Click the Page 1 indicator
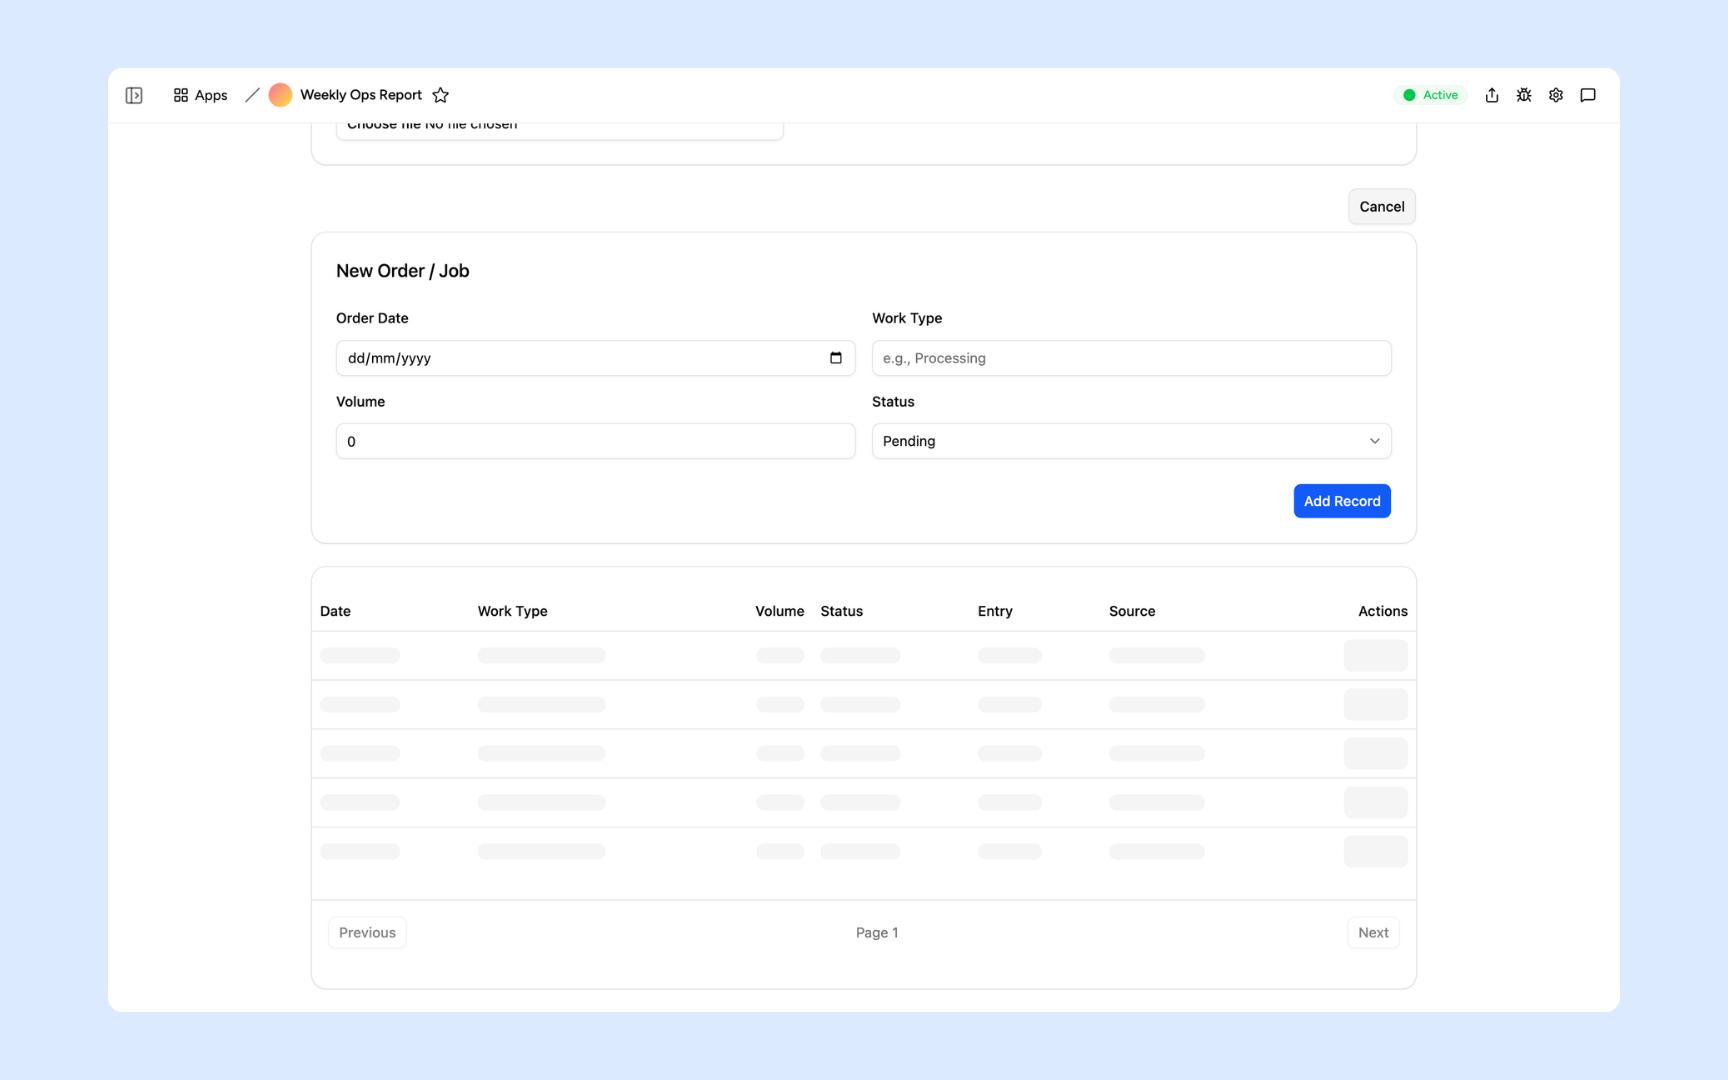The height and width of the screenshot is (1080, 1728). (877, 933)
